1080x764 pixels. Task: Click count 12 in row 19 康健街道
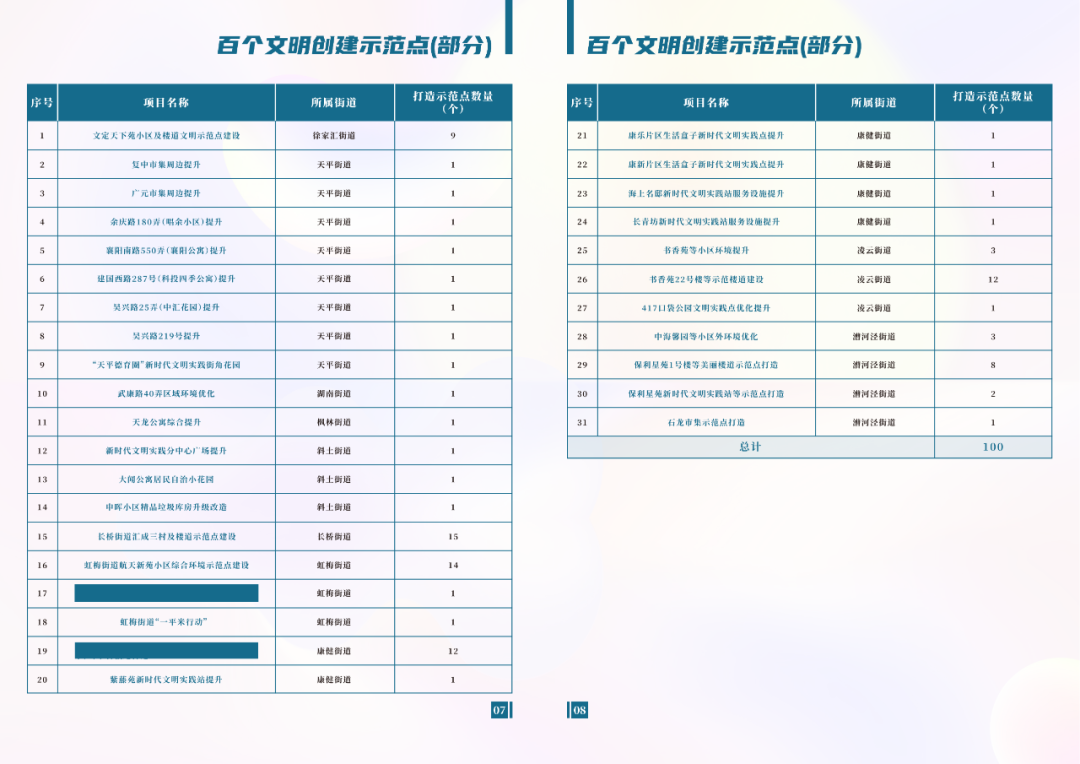[453, 651]
